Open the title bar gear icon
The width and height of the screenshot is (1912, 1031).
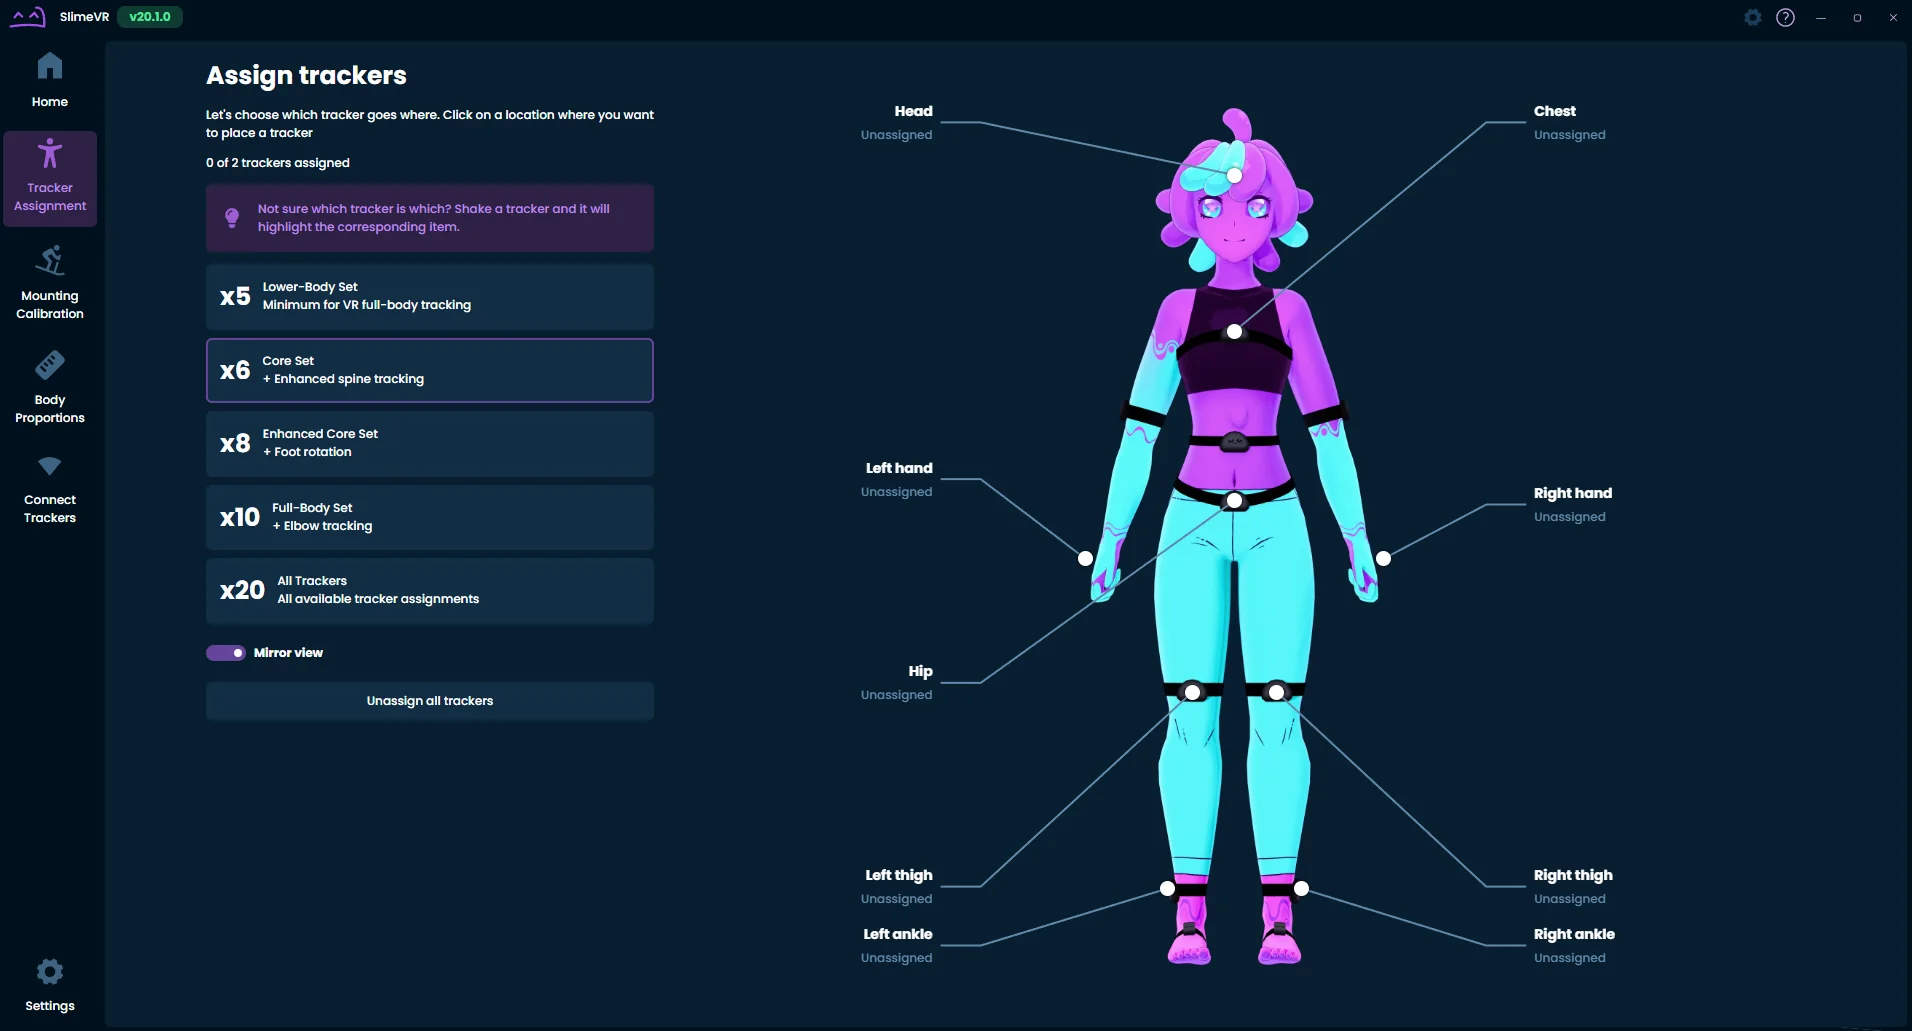coord(1752,17)
